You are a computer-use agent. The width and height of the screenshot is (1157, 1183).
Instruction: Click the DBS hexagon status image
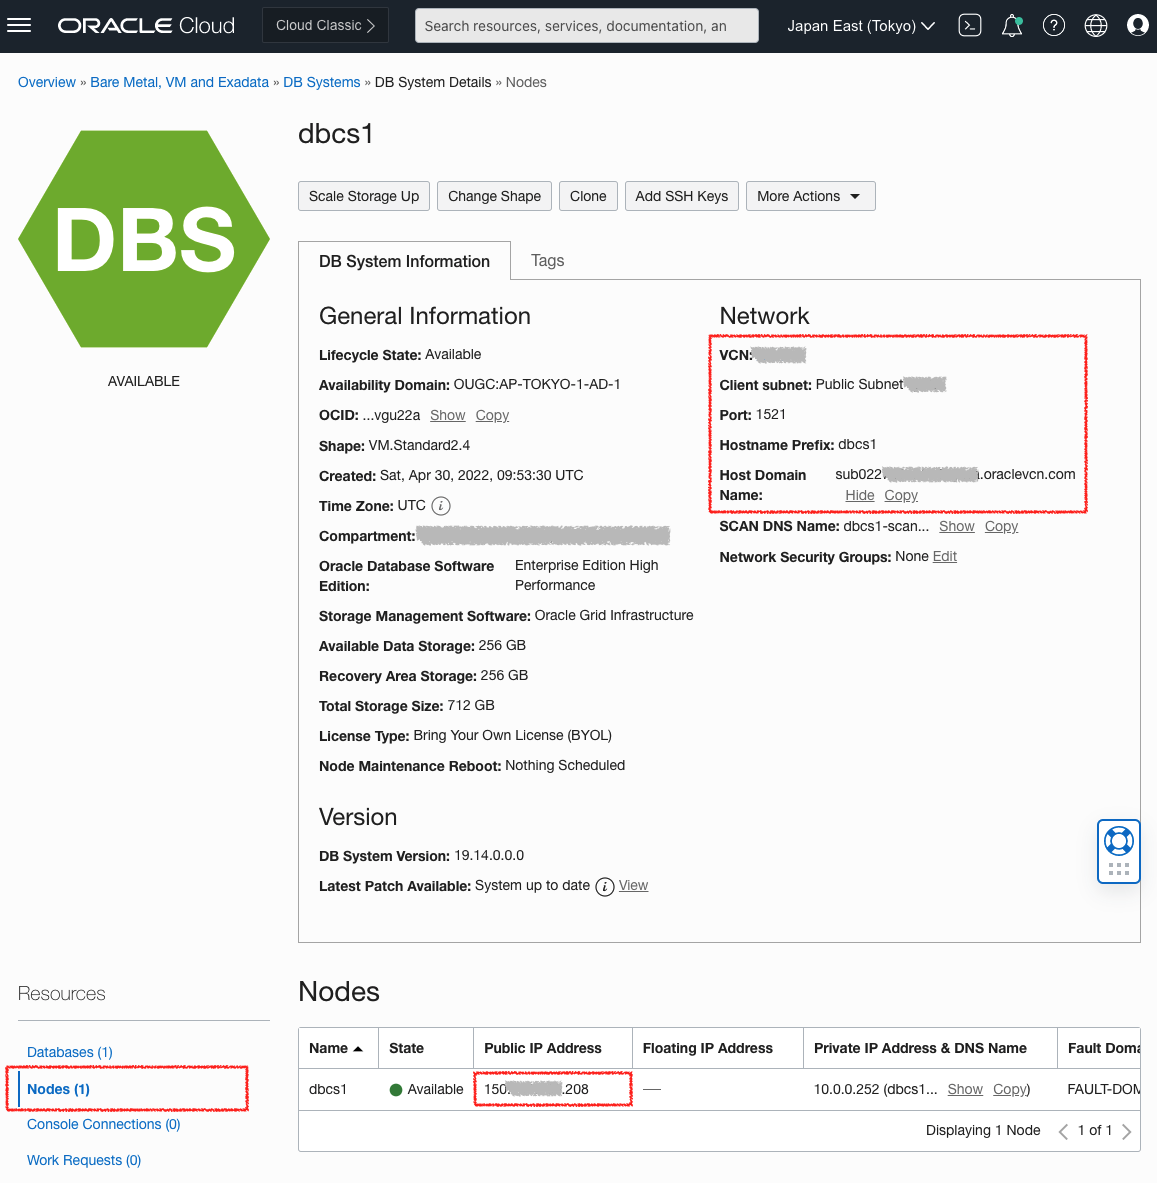pyautogui.click(x=144, y=239)
